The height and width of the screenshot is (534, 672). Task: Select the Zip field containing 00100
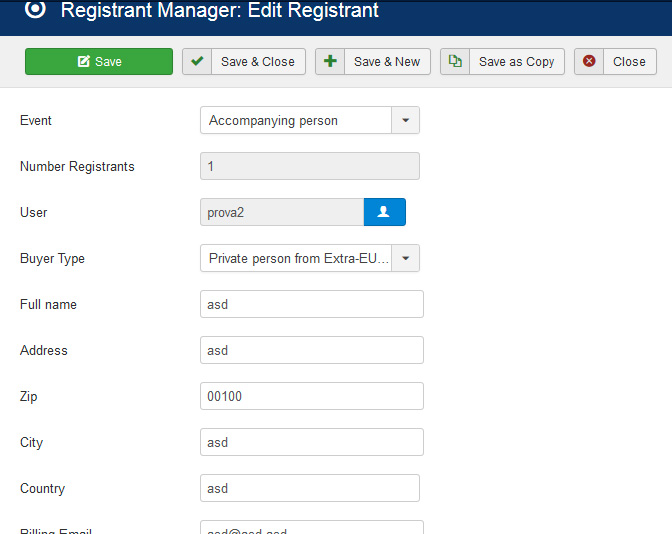click(x=311, y=396)
